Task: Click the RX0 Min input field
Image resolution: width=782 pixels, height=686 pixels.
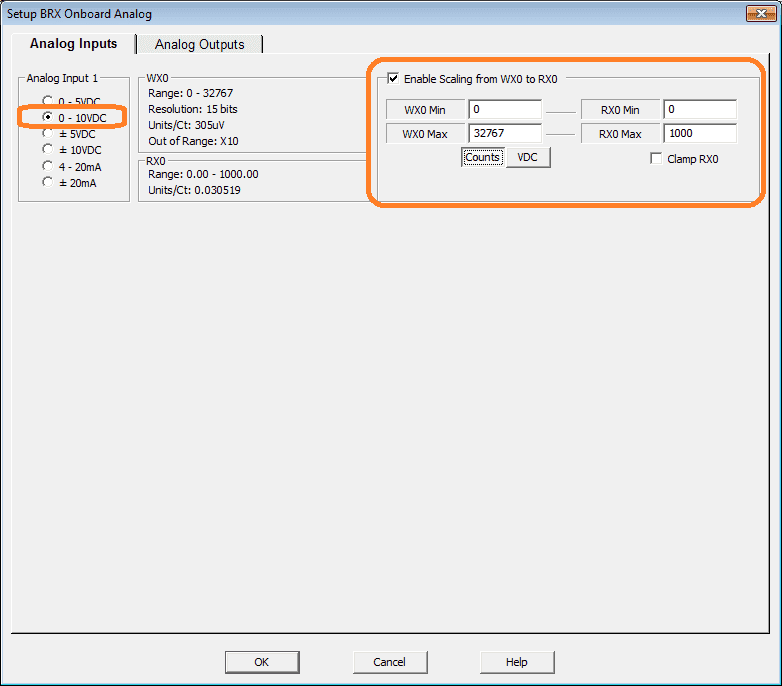Action: (x=700, y=109)
